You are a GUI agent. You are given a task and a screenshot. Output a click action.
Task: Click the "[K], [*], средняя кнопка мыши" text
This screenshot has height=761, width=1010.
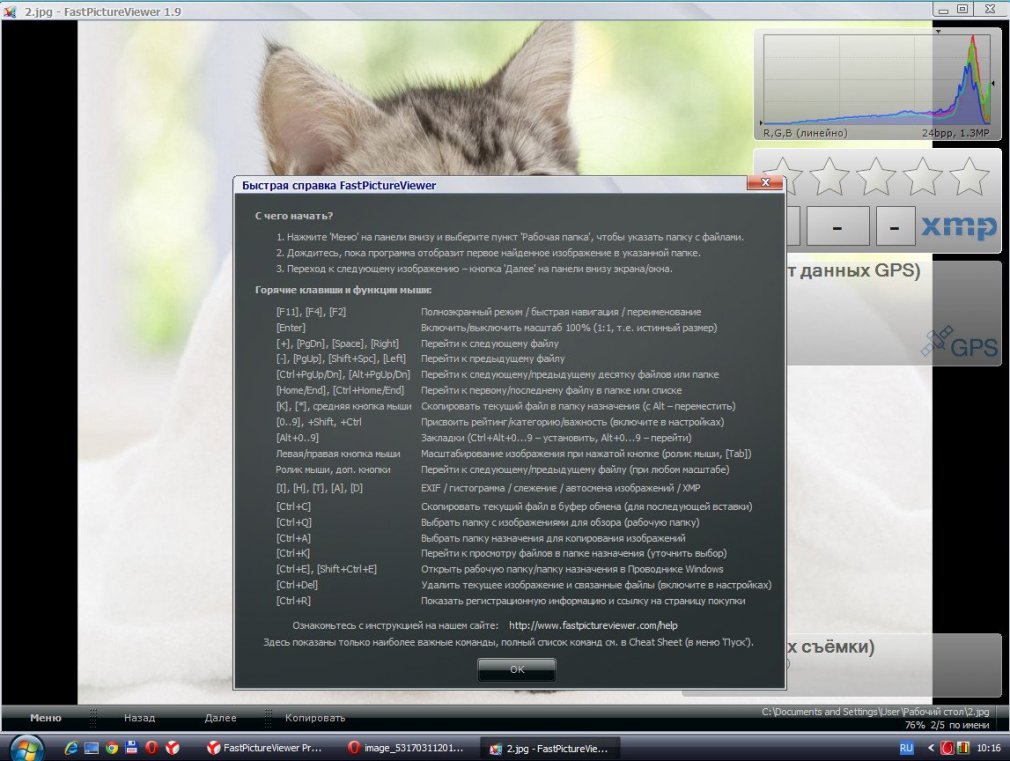tap(343, 406)
